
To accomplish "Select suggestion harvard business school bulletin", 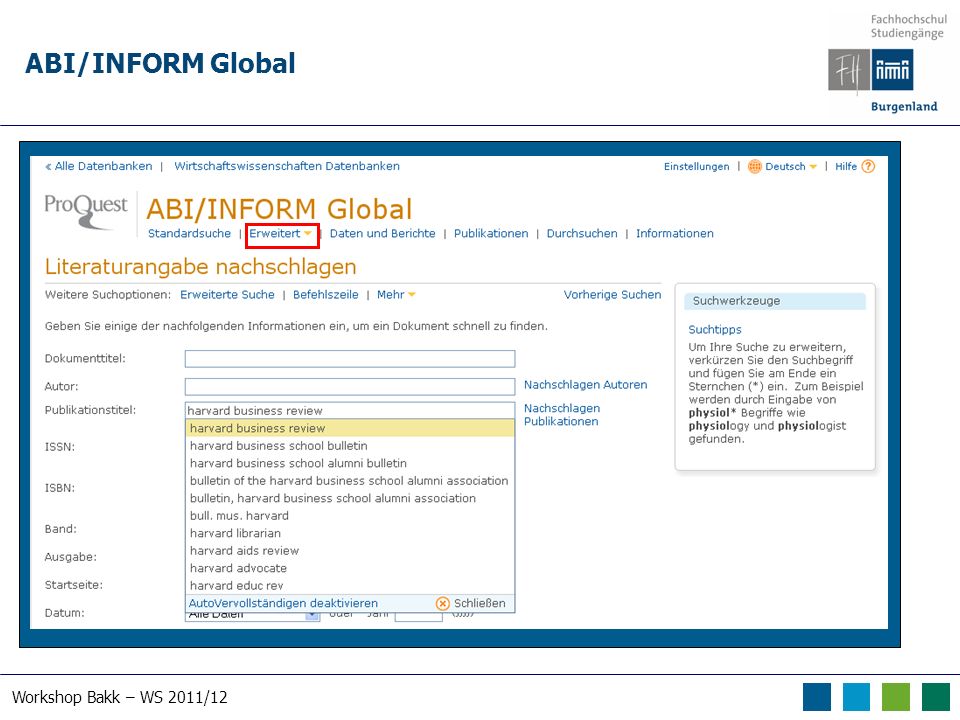I will coord(350,446).
